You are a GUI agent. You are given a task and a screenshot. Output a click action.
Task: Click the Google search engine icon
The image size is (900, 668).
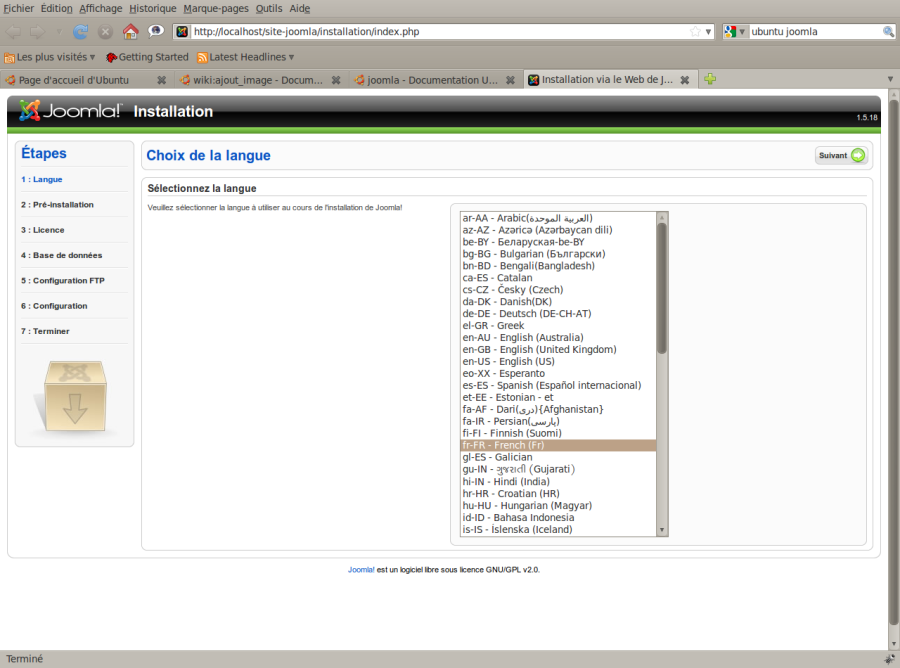click(730, 32)
